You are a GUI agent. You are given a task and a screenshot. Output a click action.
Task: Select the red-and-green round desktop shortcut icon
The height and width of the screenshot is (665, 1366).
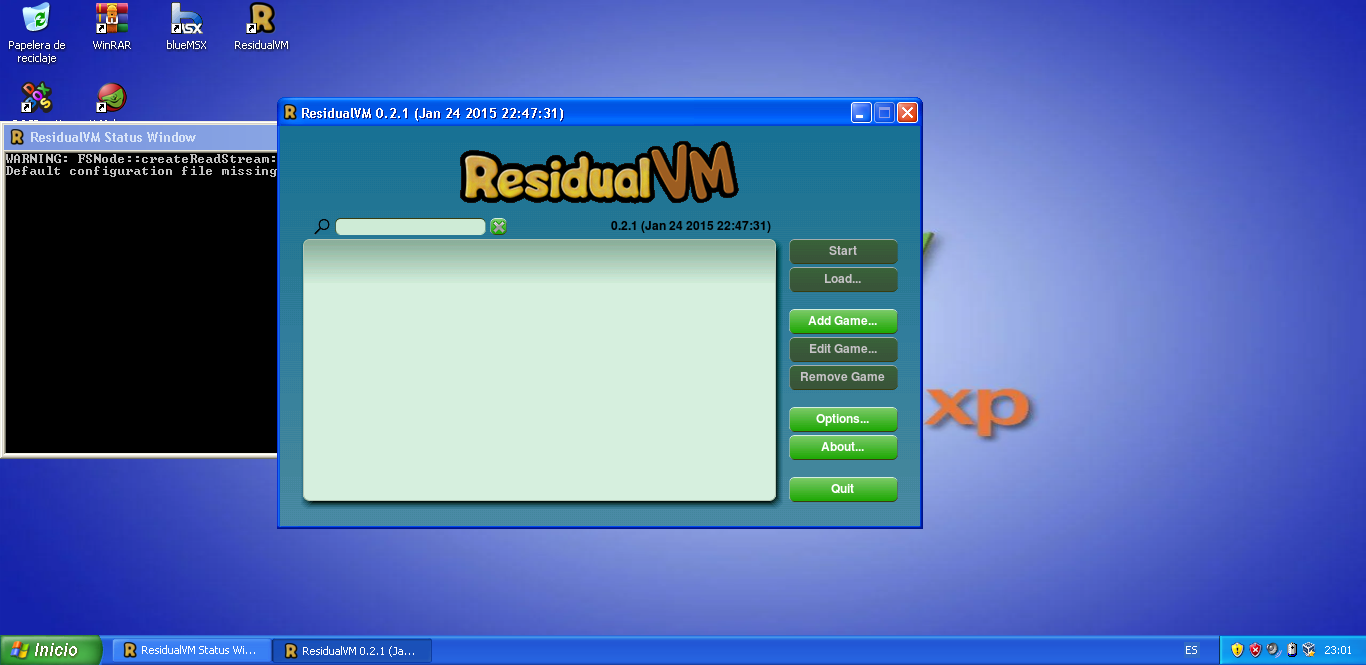coord(111,98)
